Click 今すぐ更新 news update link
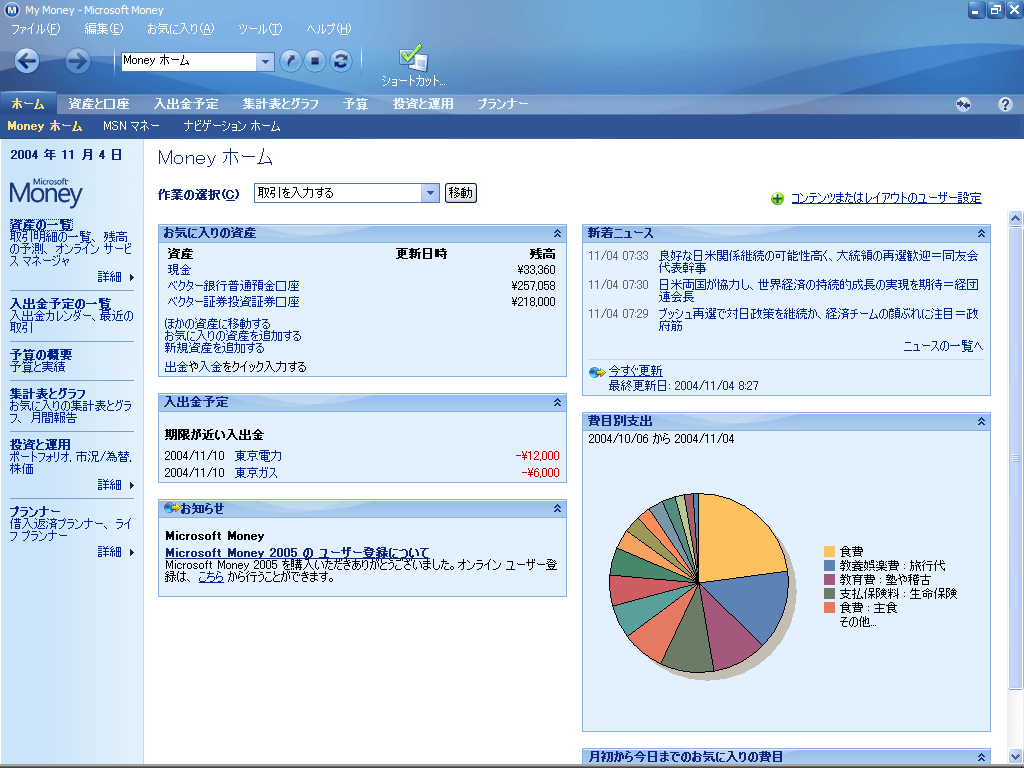Image resolution: width=1024 pixels, height=768 pixels. [635, 371]
